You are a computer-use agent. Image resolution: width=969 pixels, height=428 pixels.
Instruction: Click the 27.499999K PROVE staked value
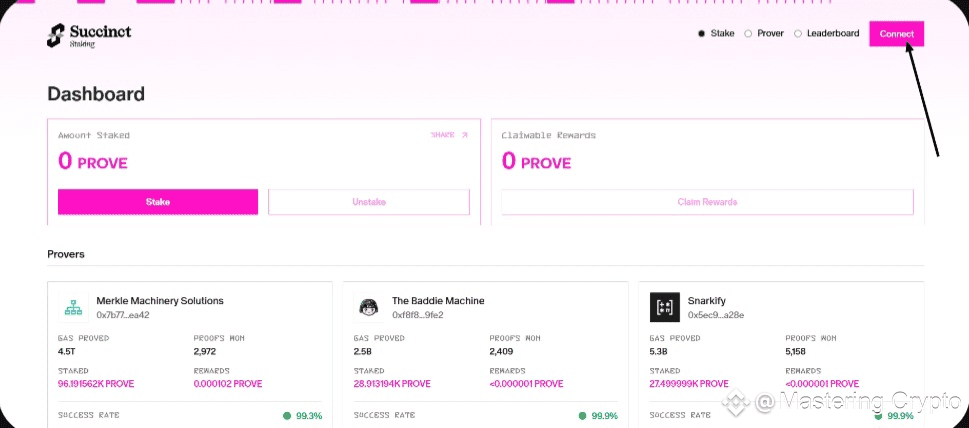point(689,384)
